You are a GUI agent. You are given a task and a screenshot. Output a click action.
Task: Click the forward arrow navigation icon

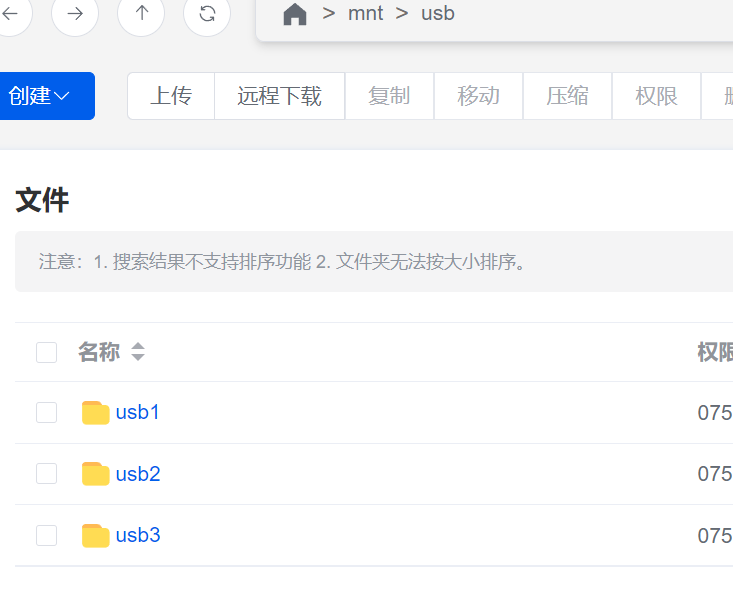[75, 13]
